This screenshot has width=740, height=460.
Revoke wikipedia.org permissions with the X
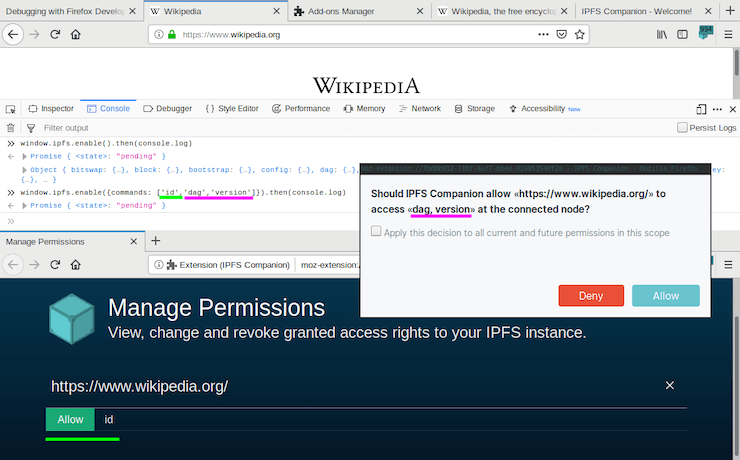670,385
